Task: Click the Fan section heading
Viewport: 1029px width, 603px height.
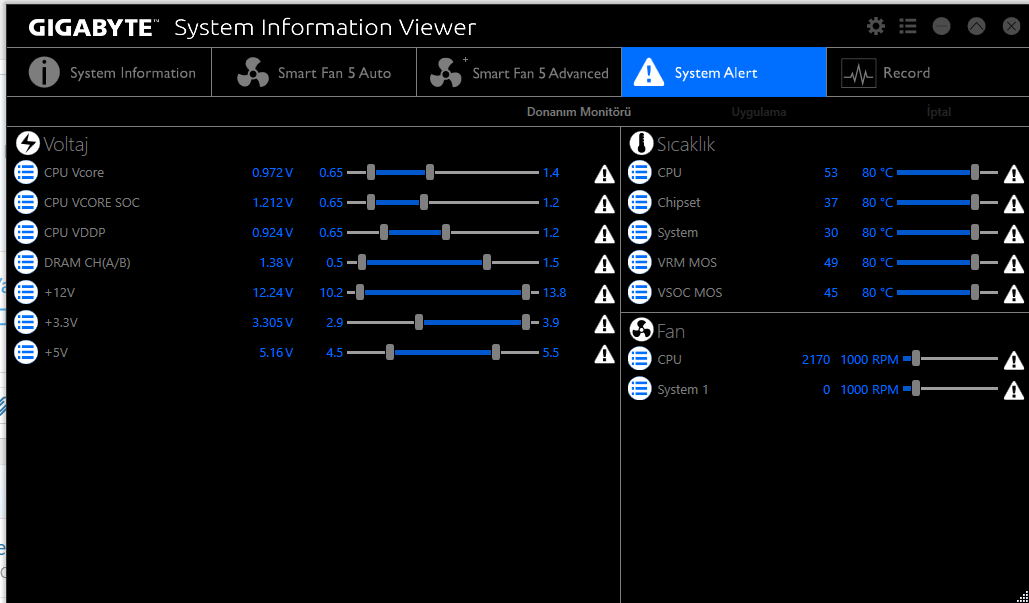Action: (x=671, y=331)
